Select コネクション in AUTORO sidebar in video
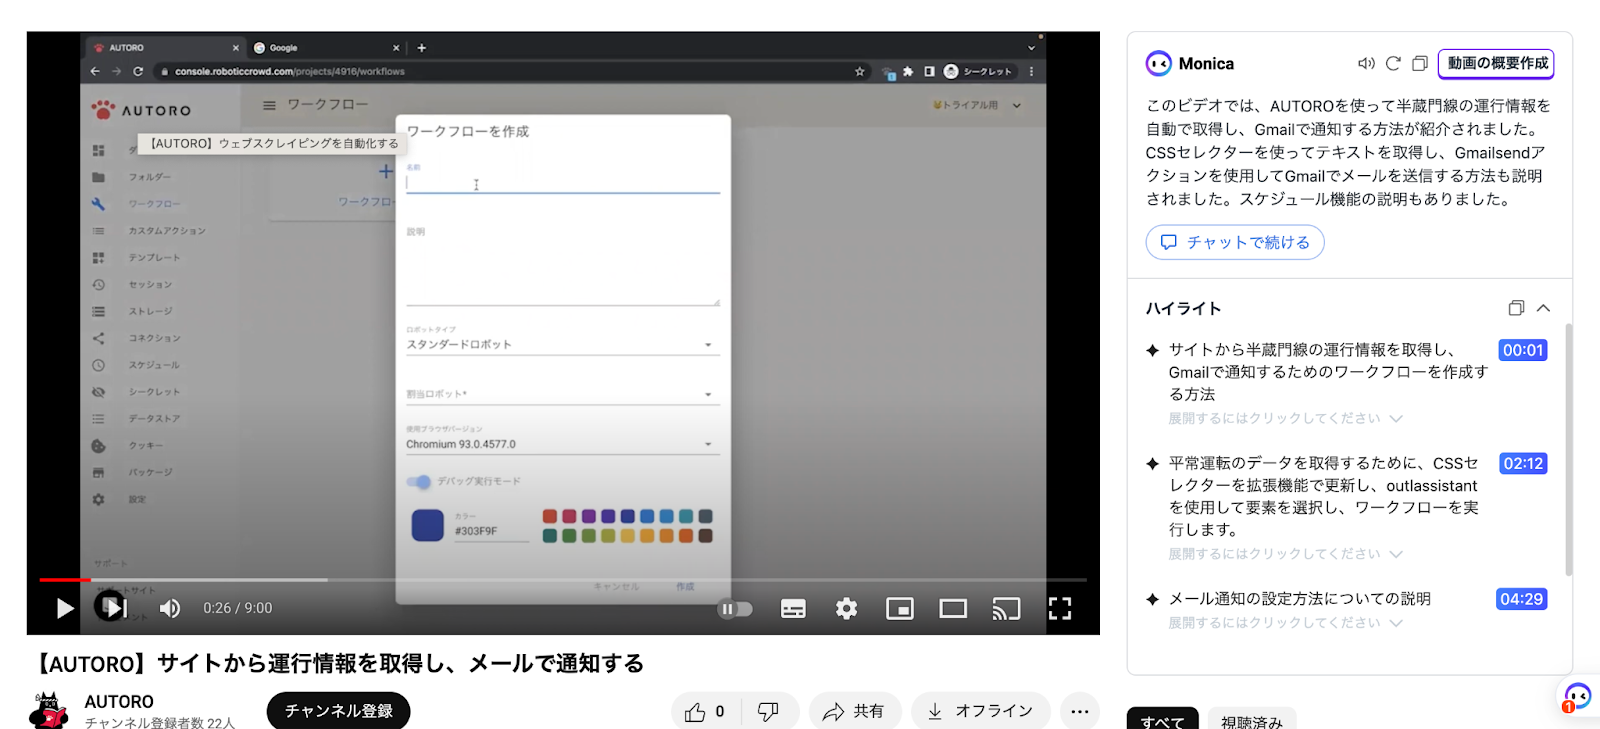Screen dimensions: 1600x729 (153, 338)
